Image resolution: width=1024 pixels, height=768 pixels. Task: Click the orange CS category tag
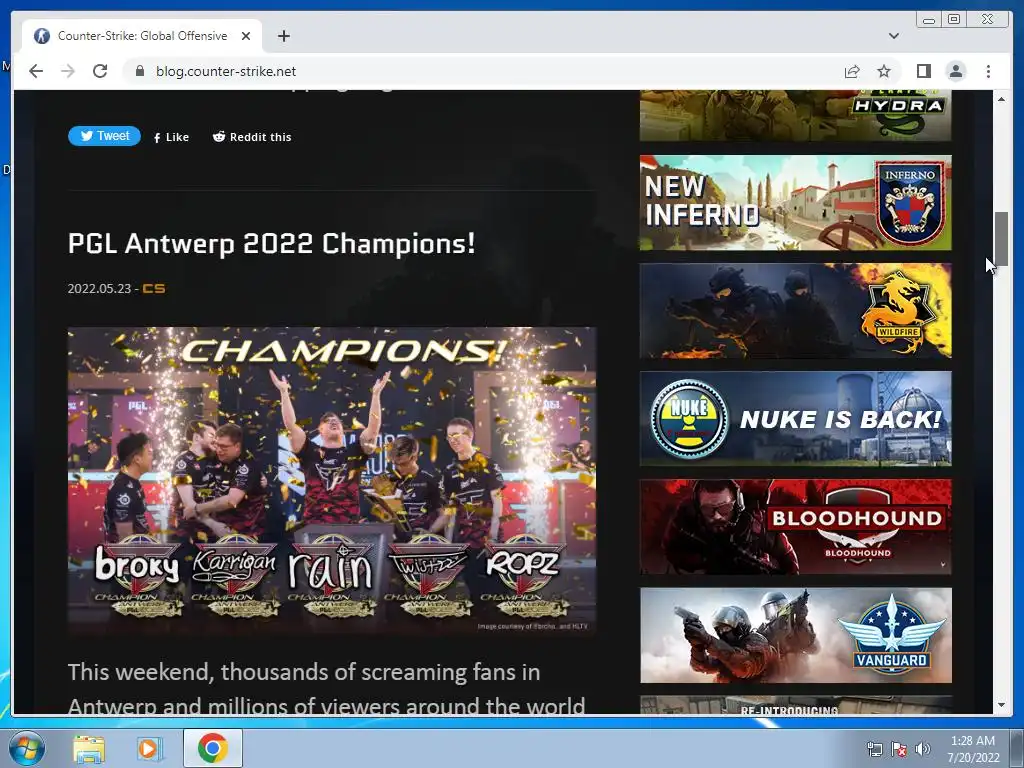pyautogui.click(x=154, y=288)
